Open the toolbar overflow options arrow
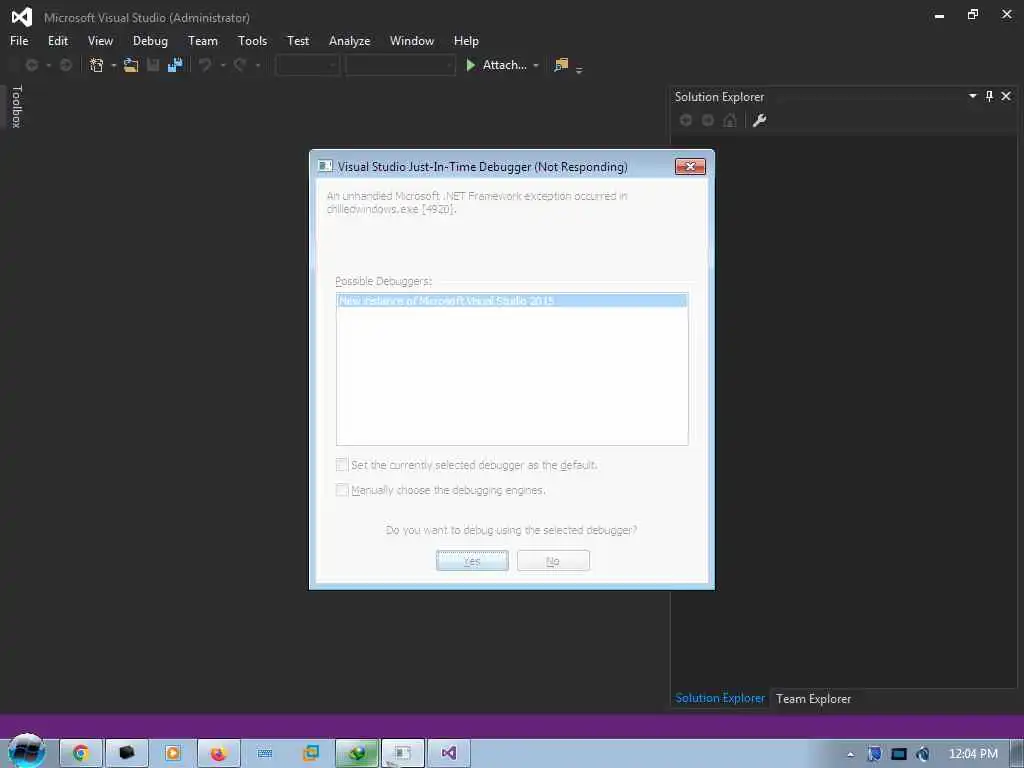Screen dimensions: 1024x768 (579, 70)
